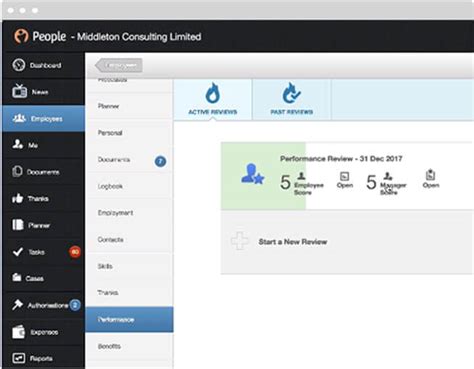Open Me via the person icon
Image resolution: width=474 pixels, height=369 pixels.
tap(18, 144)
